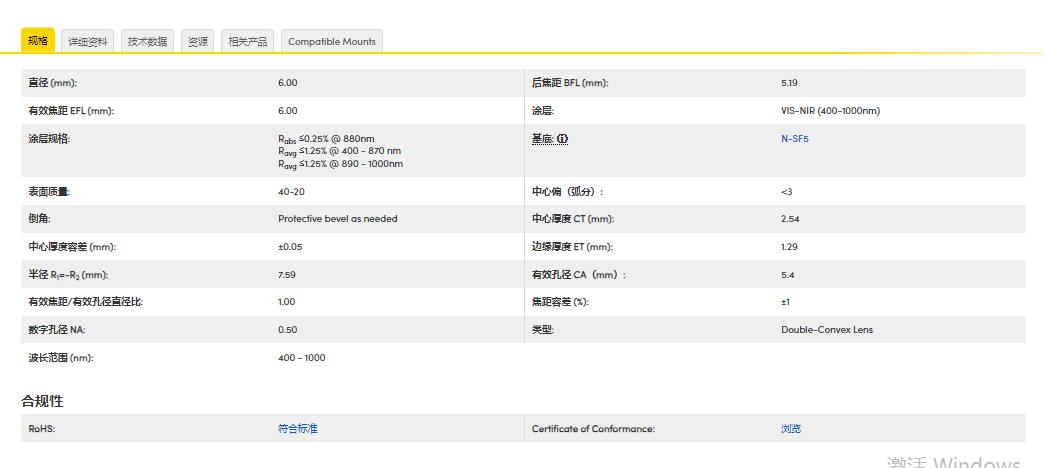Click the 0.50 numerical aperture value
The height and width of the screenshot is (468, 1044).
click(286, 330)
